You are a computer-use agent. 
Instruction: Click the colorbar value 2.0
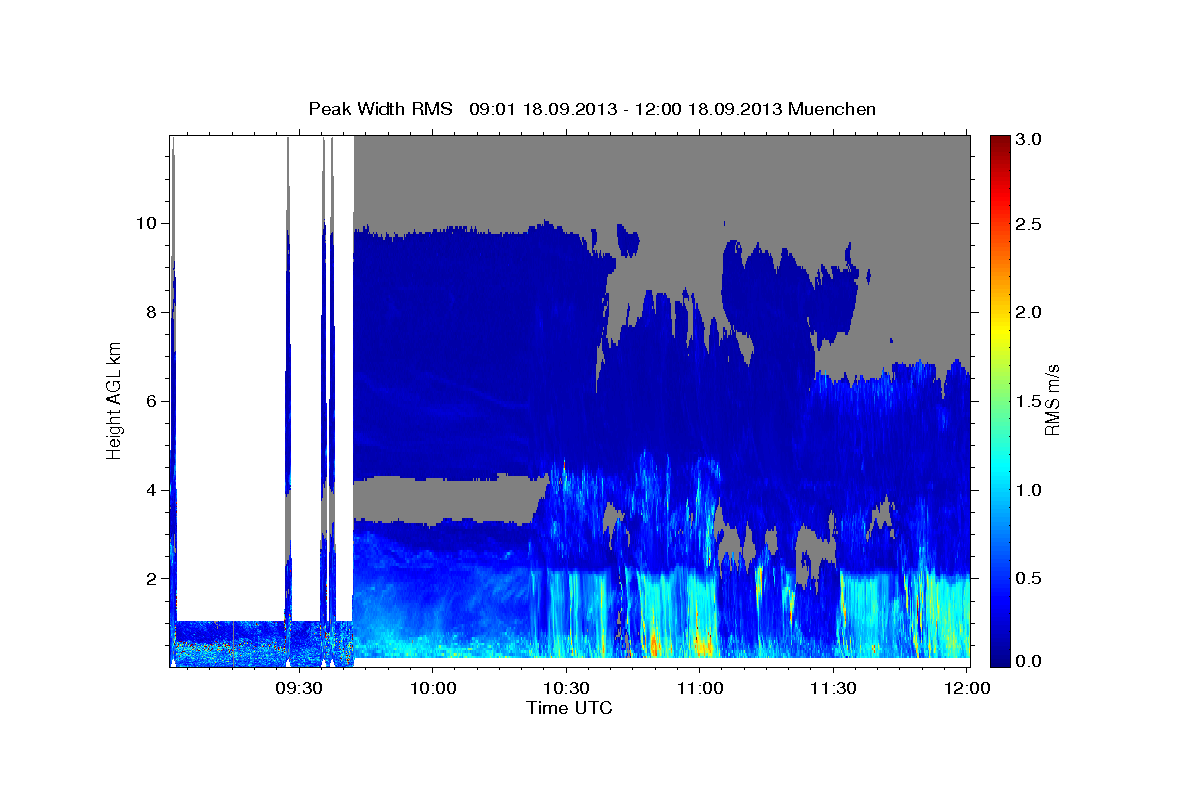point(1031,312)
